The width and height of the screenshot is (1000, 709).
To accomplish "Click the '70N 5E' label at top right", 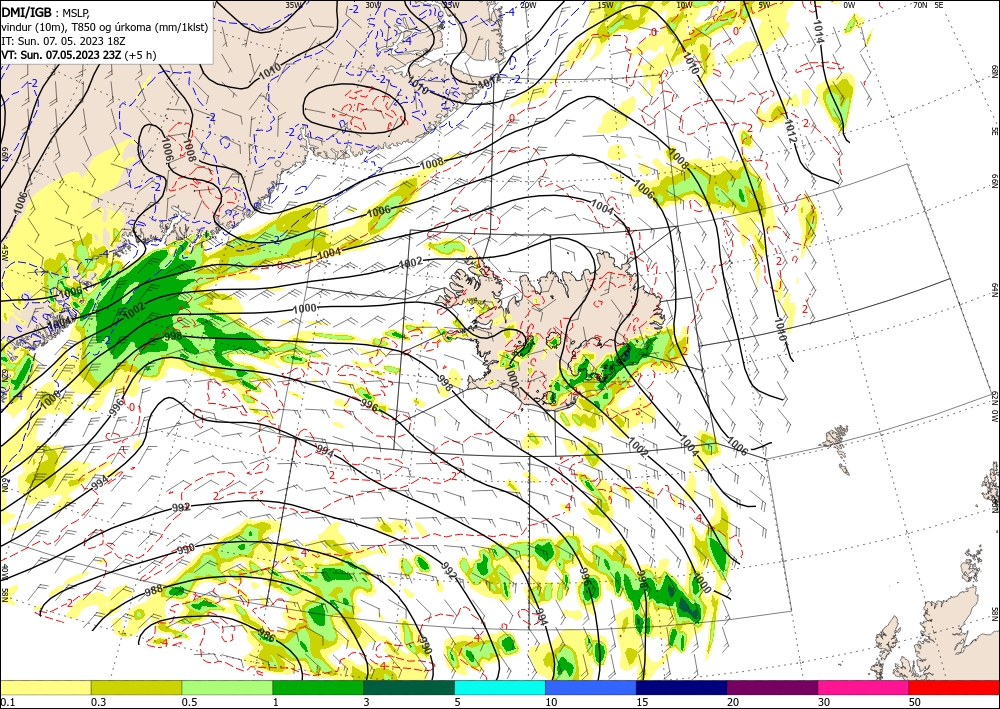I will click(x=928, y=5).
